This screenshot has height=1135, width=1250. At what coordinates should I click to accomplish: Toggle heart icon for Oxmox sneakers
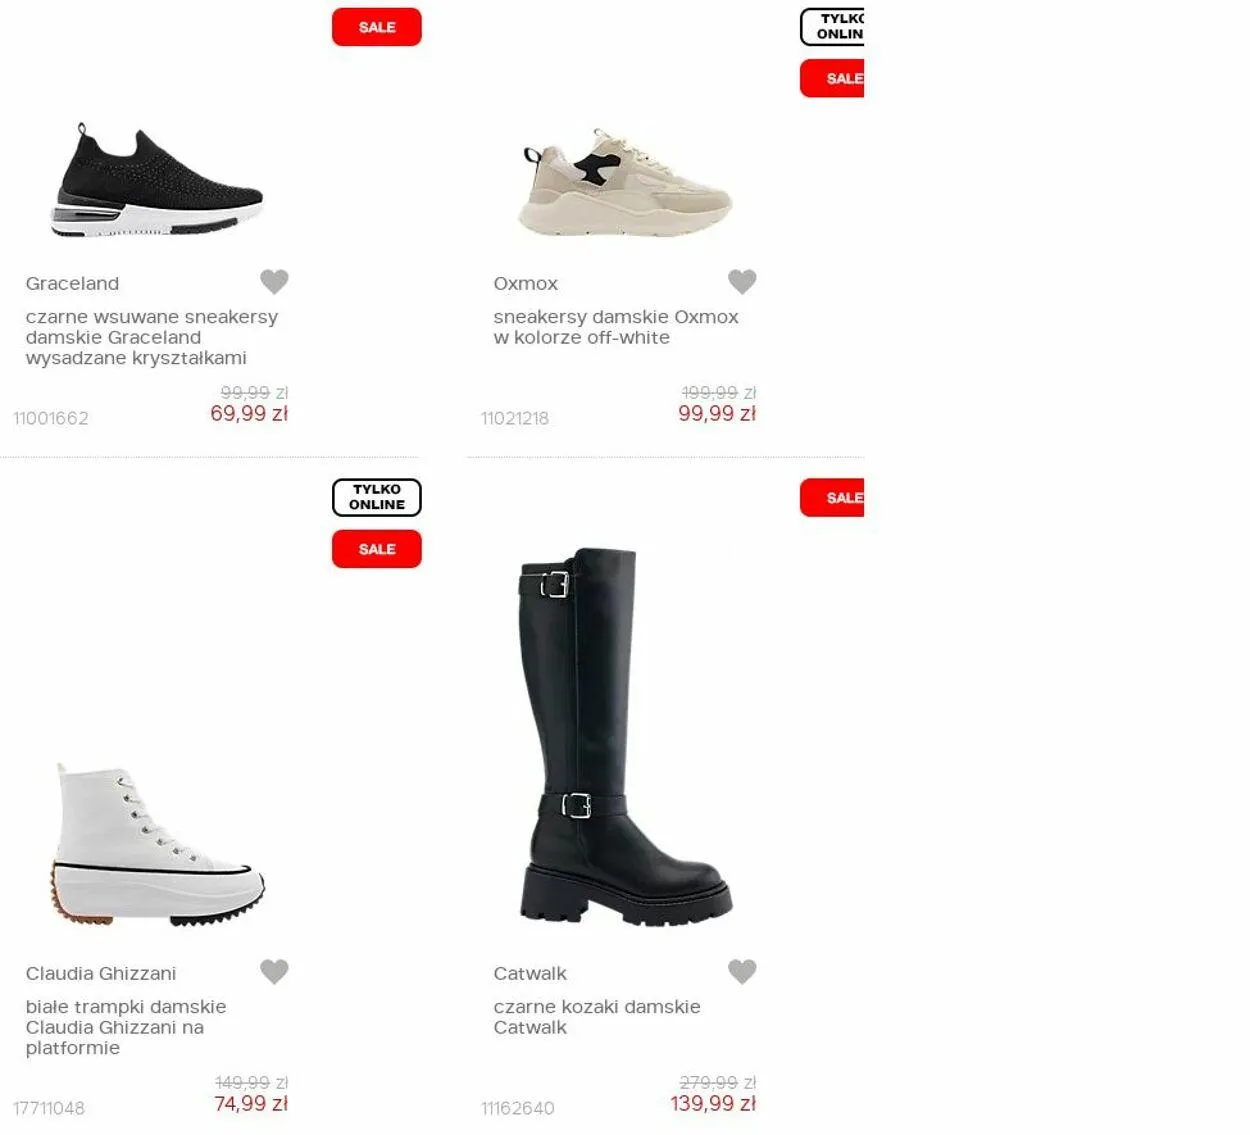pyautogui.click(x=742, y=282)
